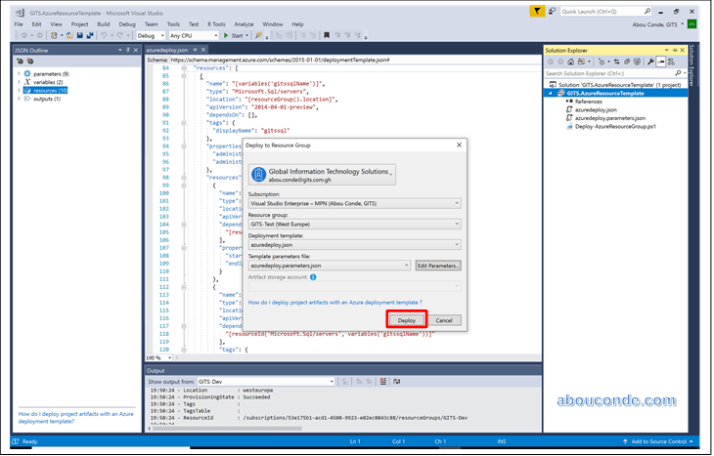This screenshot has height=456, width=714.
Task: Open the Debug configuration dropdown
Action: [x=151, y=35]
